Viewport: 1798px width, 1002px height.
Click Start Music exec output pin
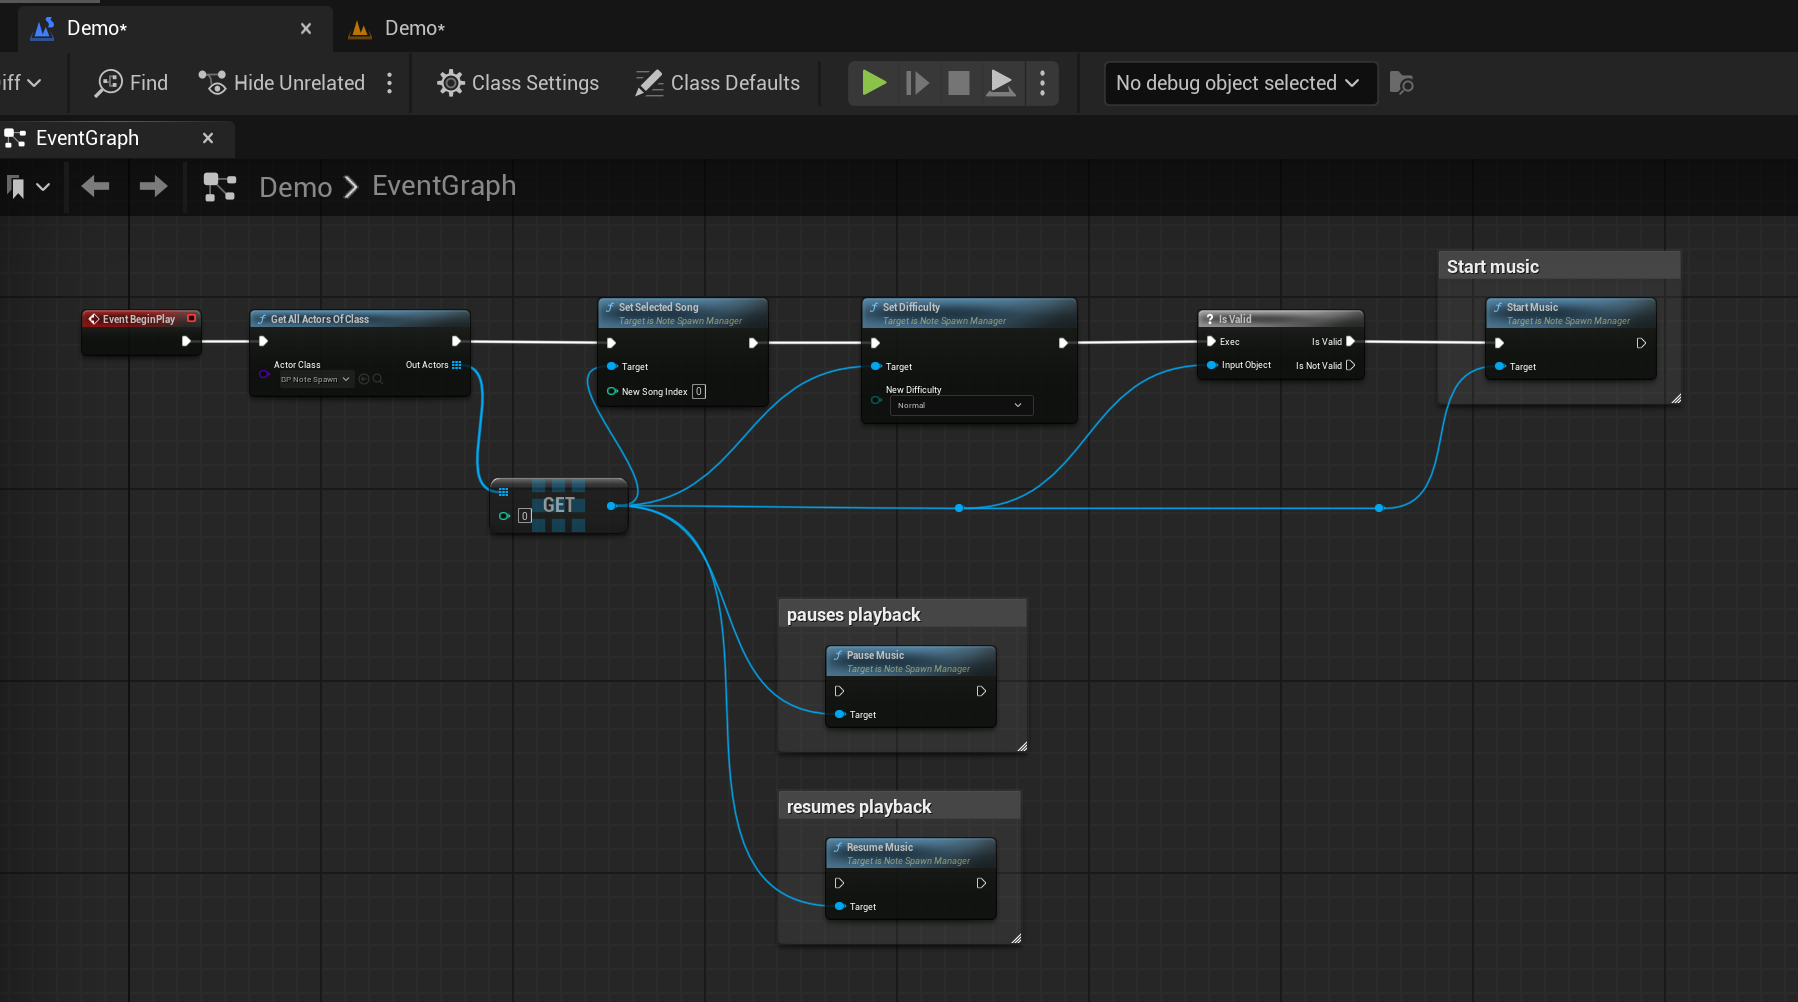(x=1641, y=343)
